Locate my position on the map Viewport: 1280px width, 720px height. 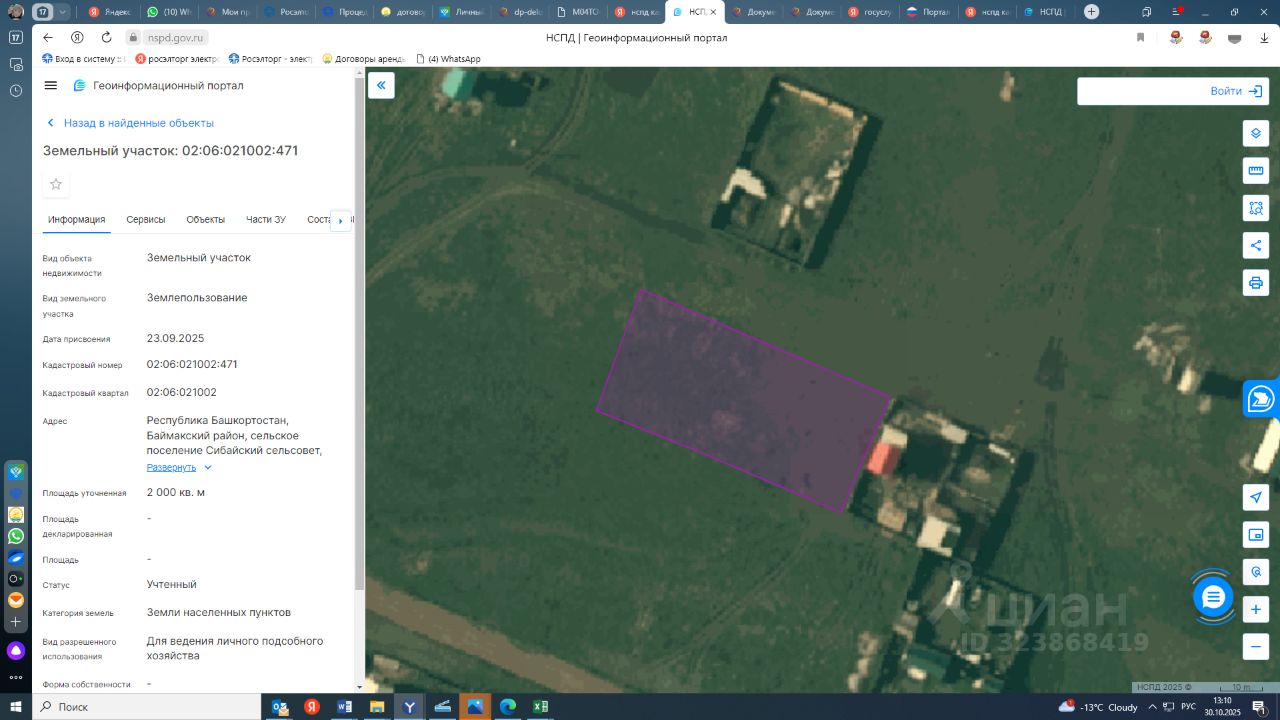click(1256, 497)
